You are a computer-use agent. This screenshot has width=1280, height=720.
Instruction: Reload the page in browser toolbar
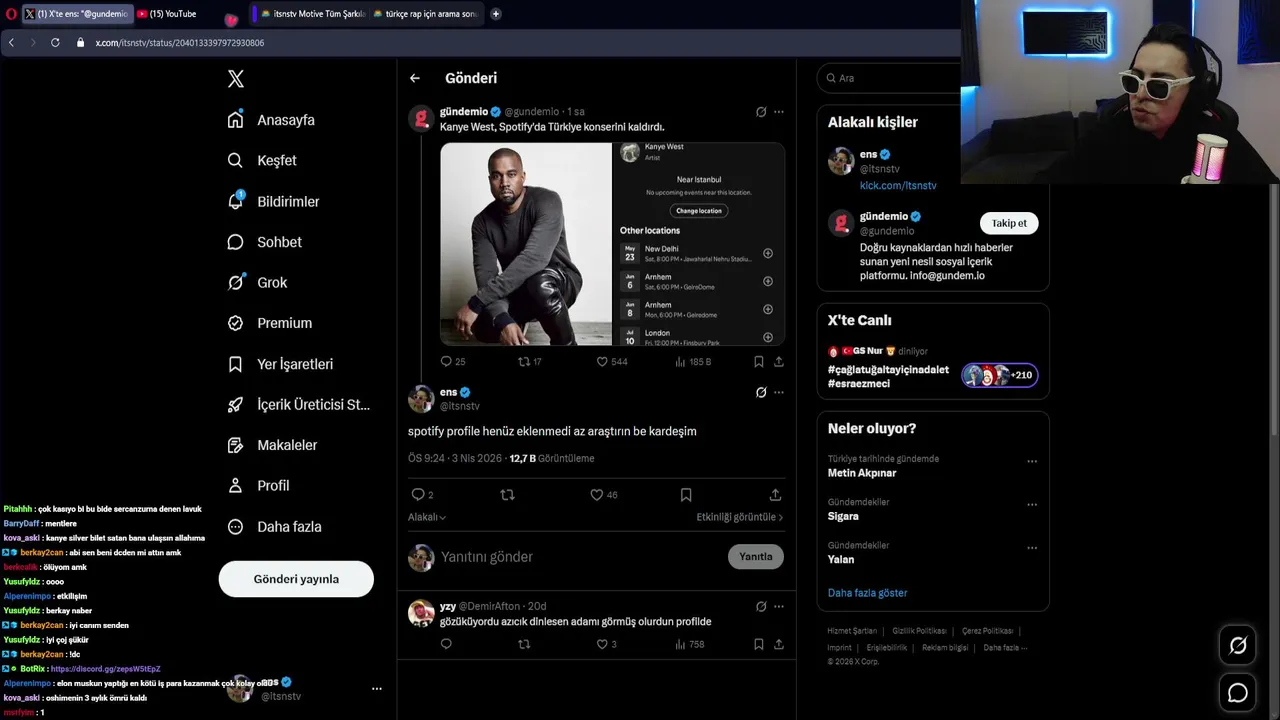(55, 43)
